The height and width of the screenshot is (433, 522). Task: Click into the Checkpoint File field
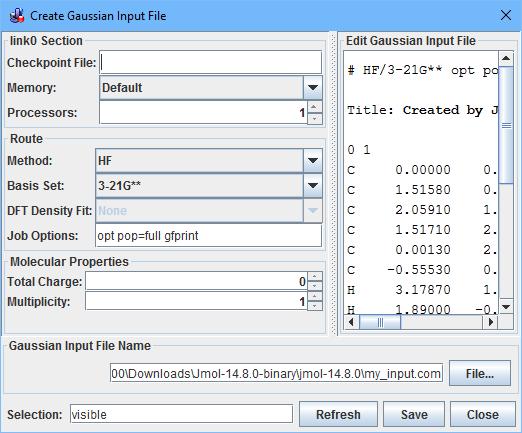[x=211, y=62]
